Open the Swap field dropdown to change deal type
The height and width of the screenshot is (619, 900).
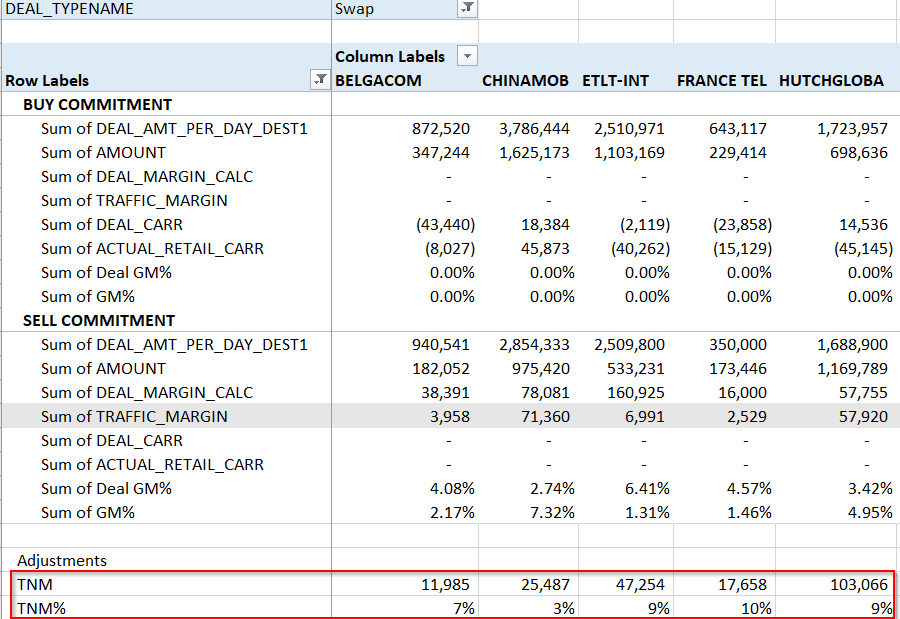tap(468, 8)
